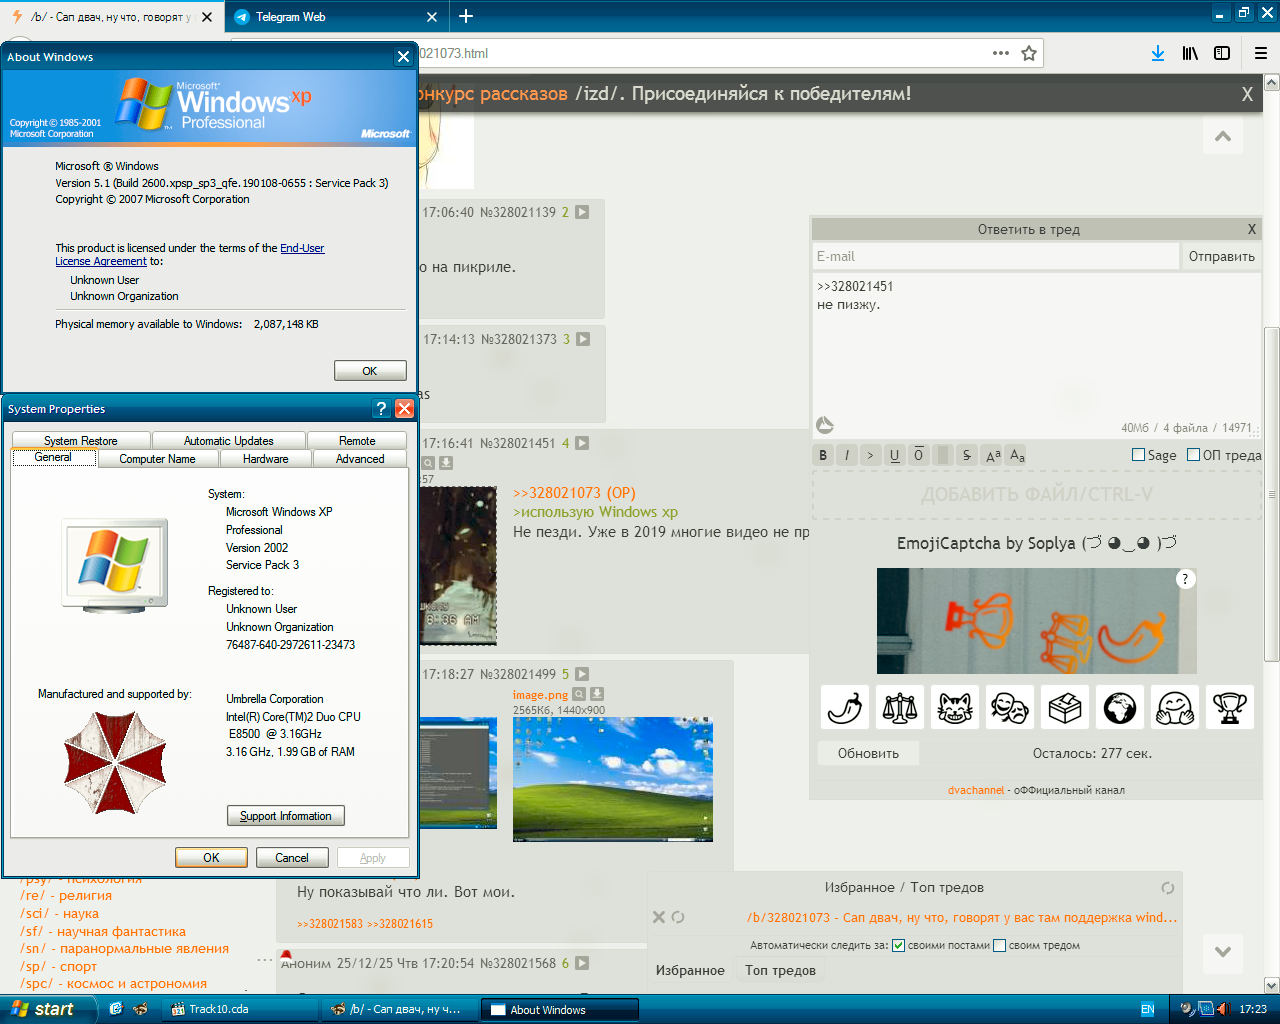Open the image.png desktop wallpaper thumbnail
This screenshot has height=1024, width=1280.
613,779
